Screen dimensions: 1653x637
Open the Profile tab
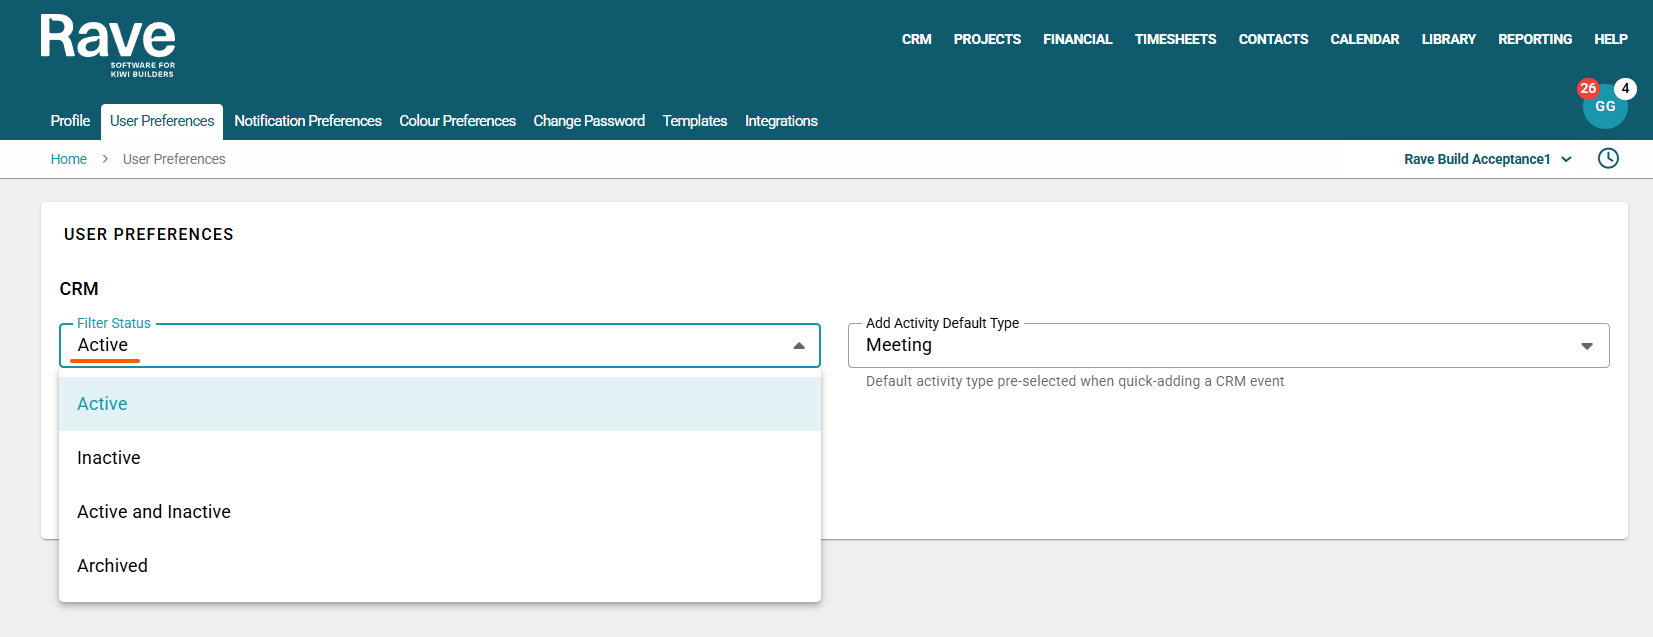(70, 121)
